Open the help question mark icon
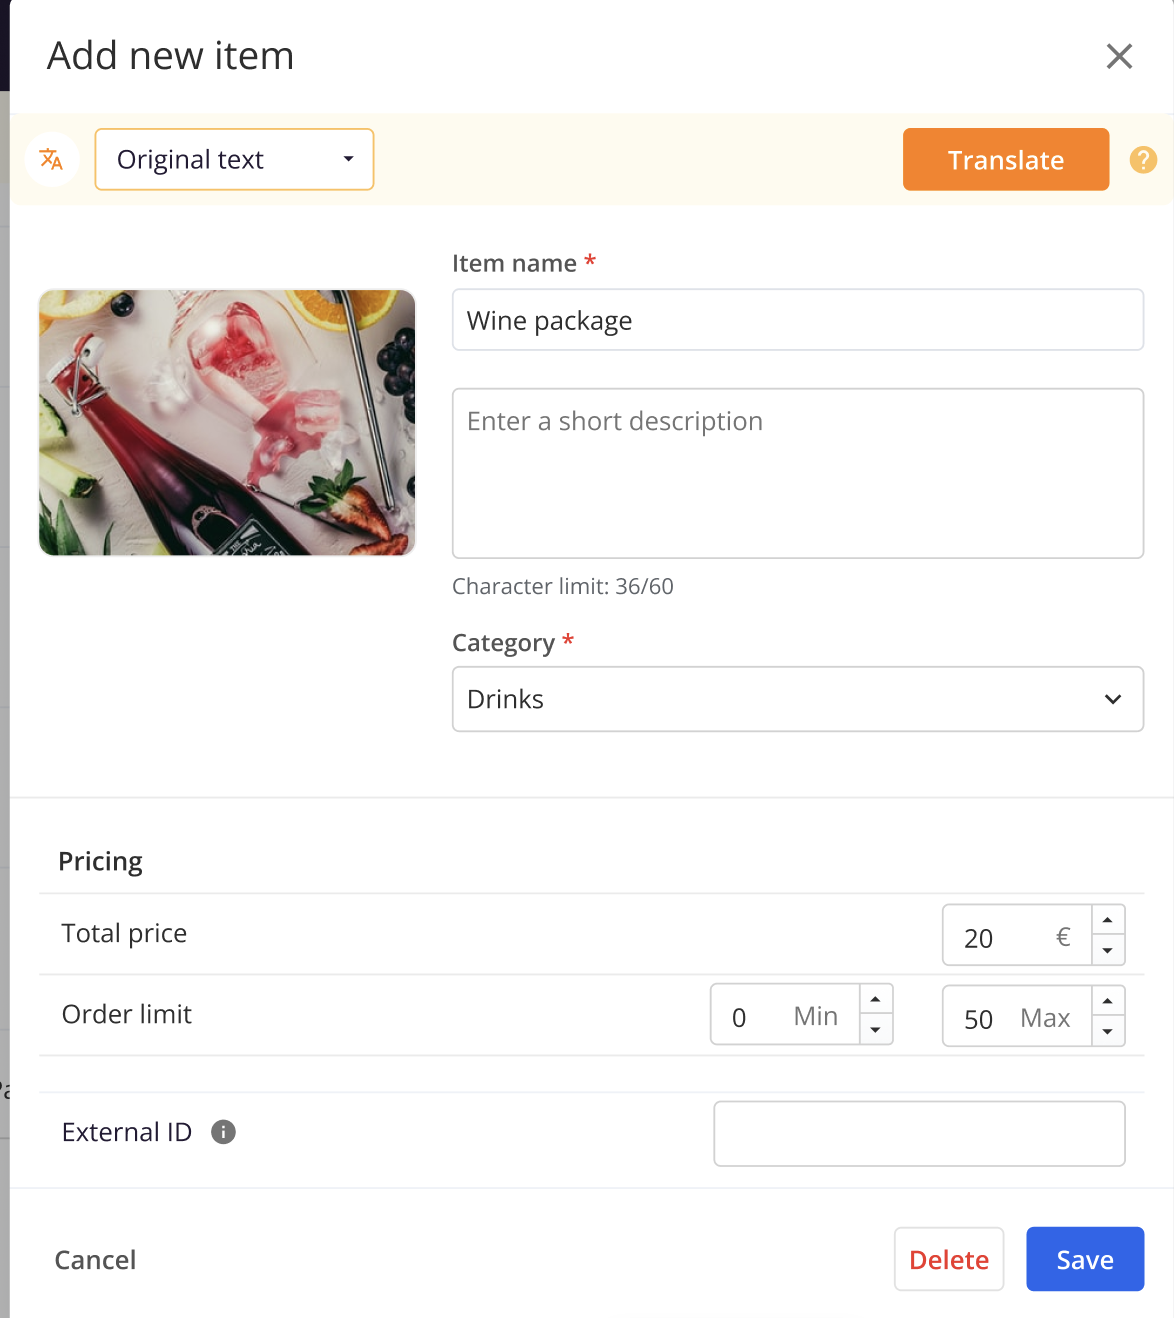1174x1318 pixels. pos(1143,160)
